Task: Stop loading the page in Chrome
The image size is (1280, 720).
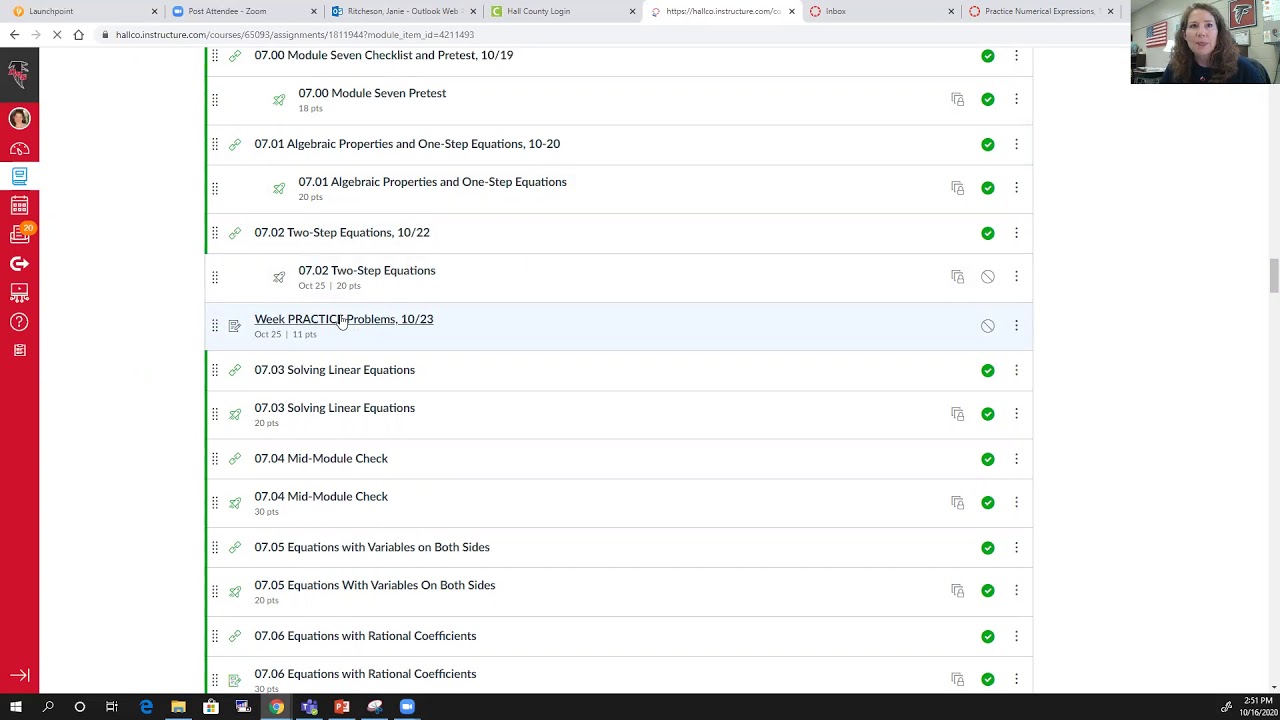Action: click(x=56, y=35)
